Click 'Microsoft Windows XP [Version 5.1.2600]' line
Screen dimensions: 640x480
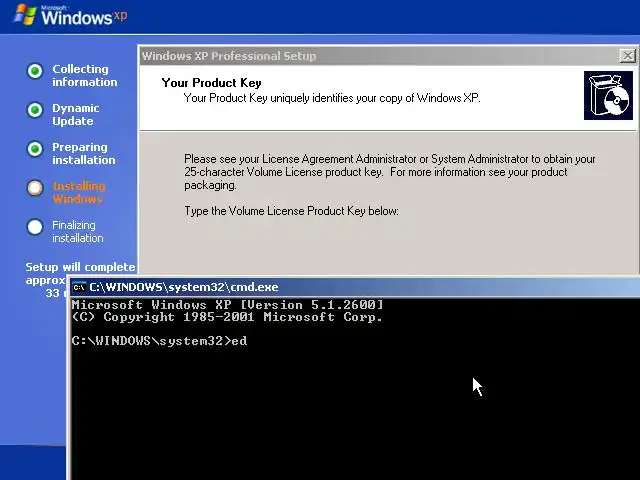pyautogui.click(x=227, y=305)
